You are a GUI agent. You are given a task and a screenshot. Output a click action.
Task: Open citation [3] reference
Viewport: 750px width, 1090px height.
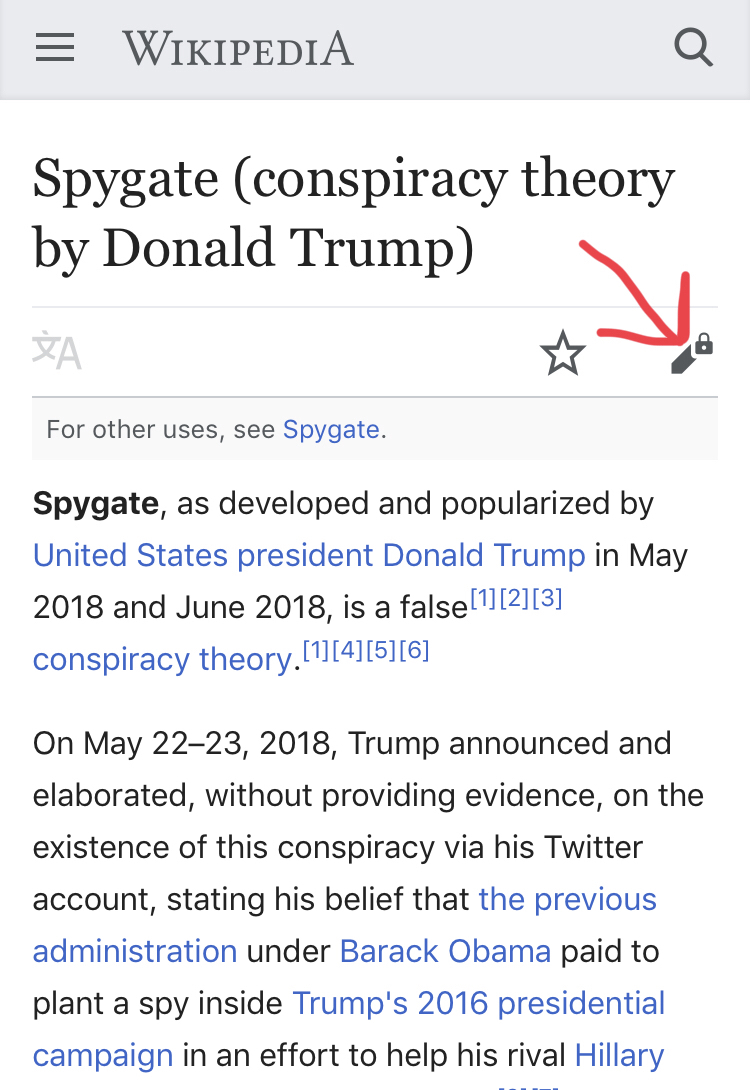pos(547,598)
